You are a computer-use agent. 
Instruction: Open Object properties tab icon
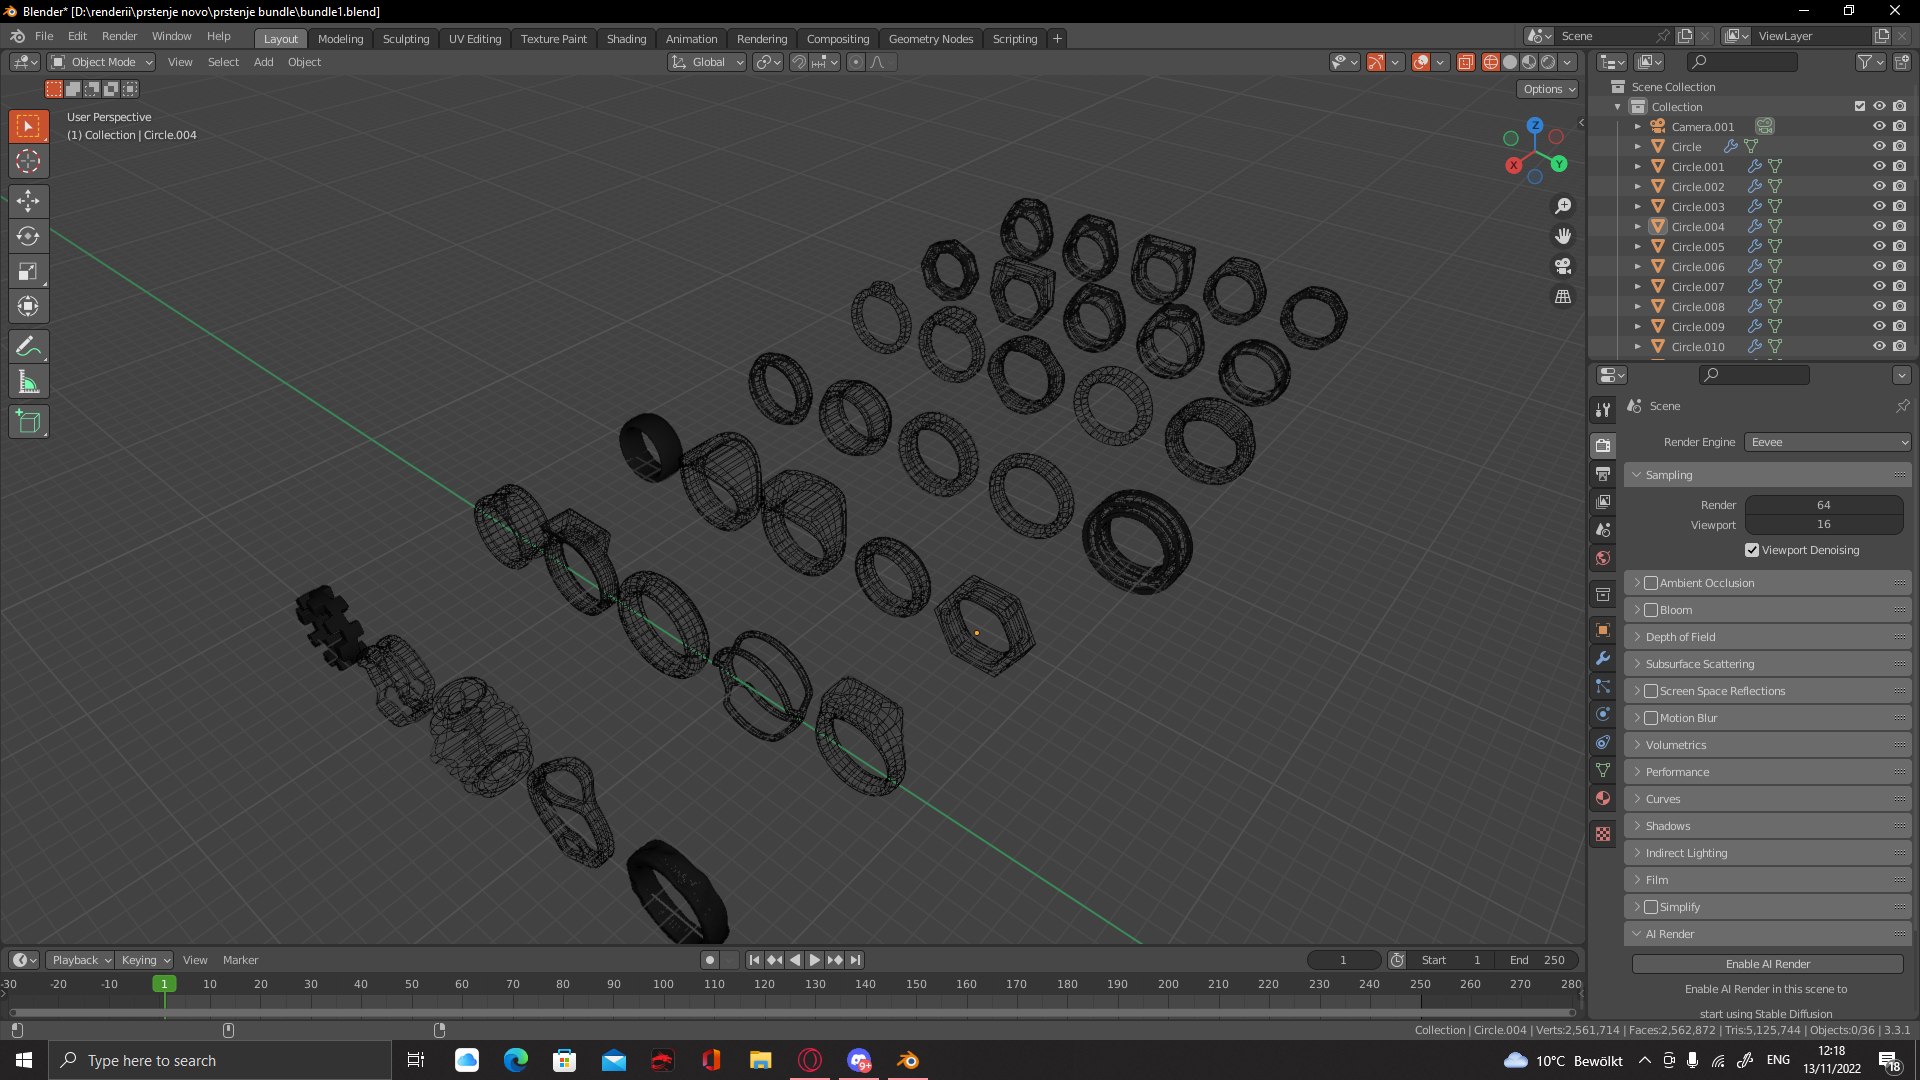[x=1603, y=630]
